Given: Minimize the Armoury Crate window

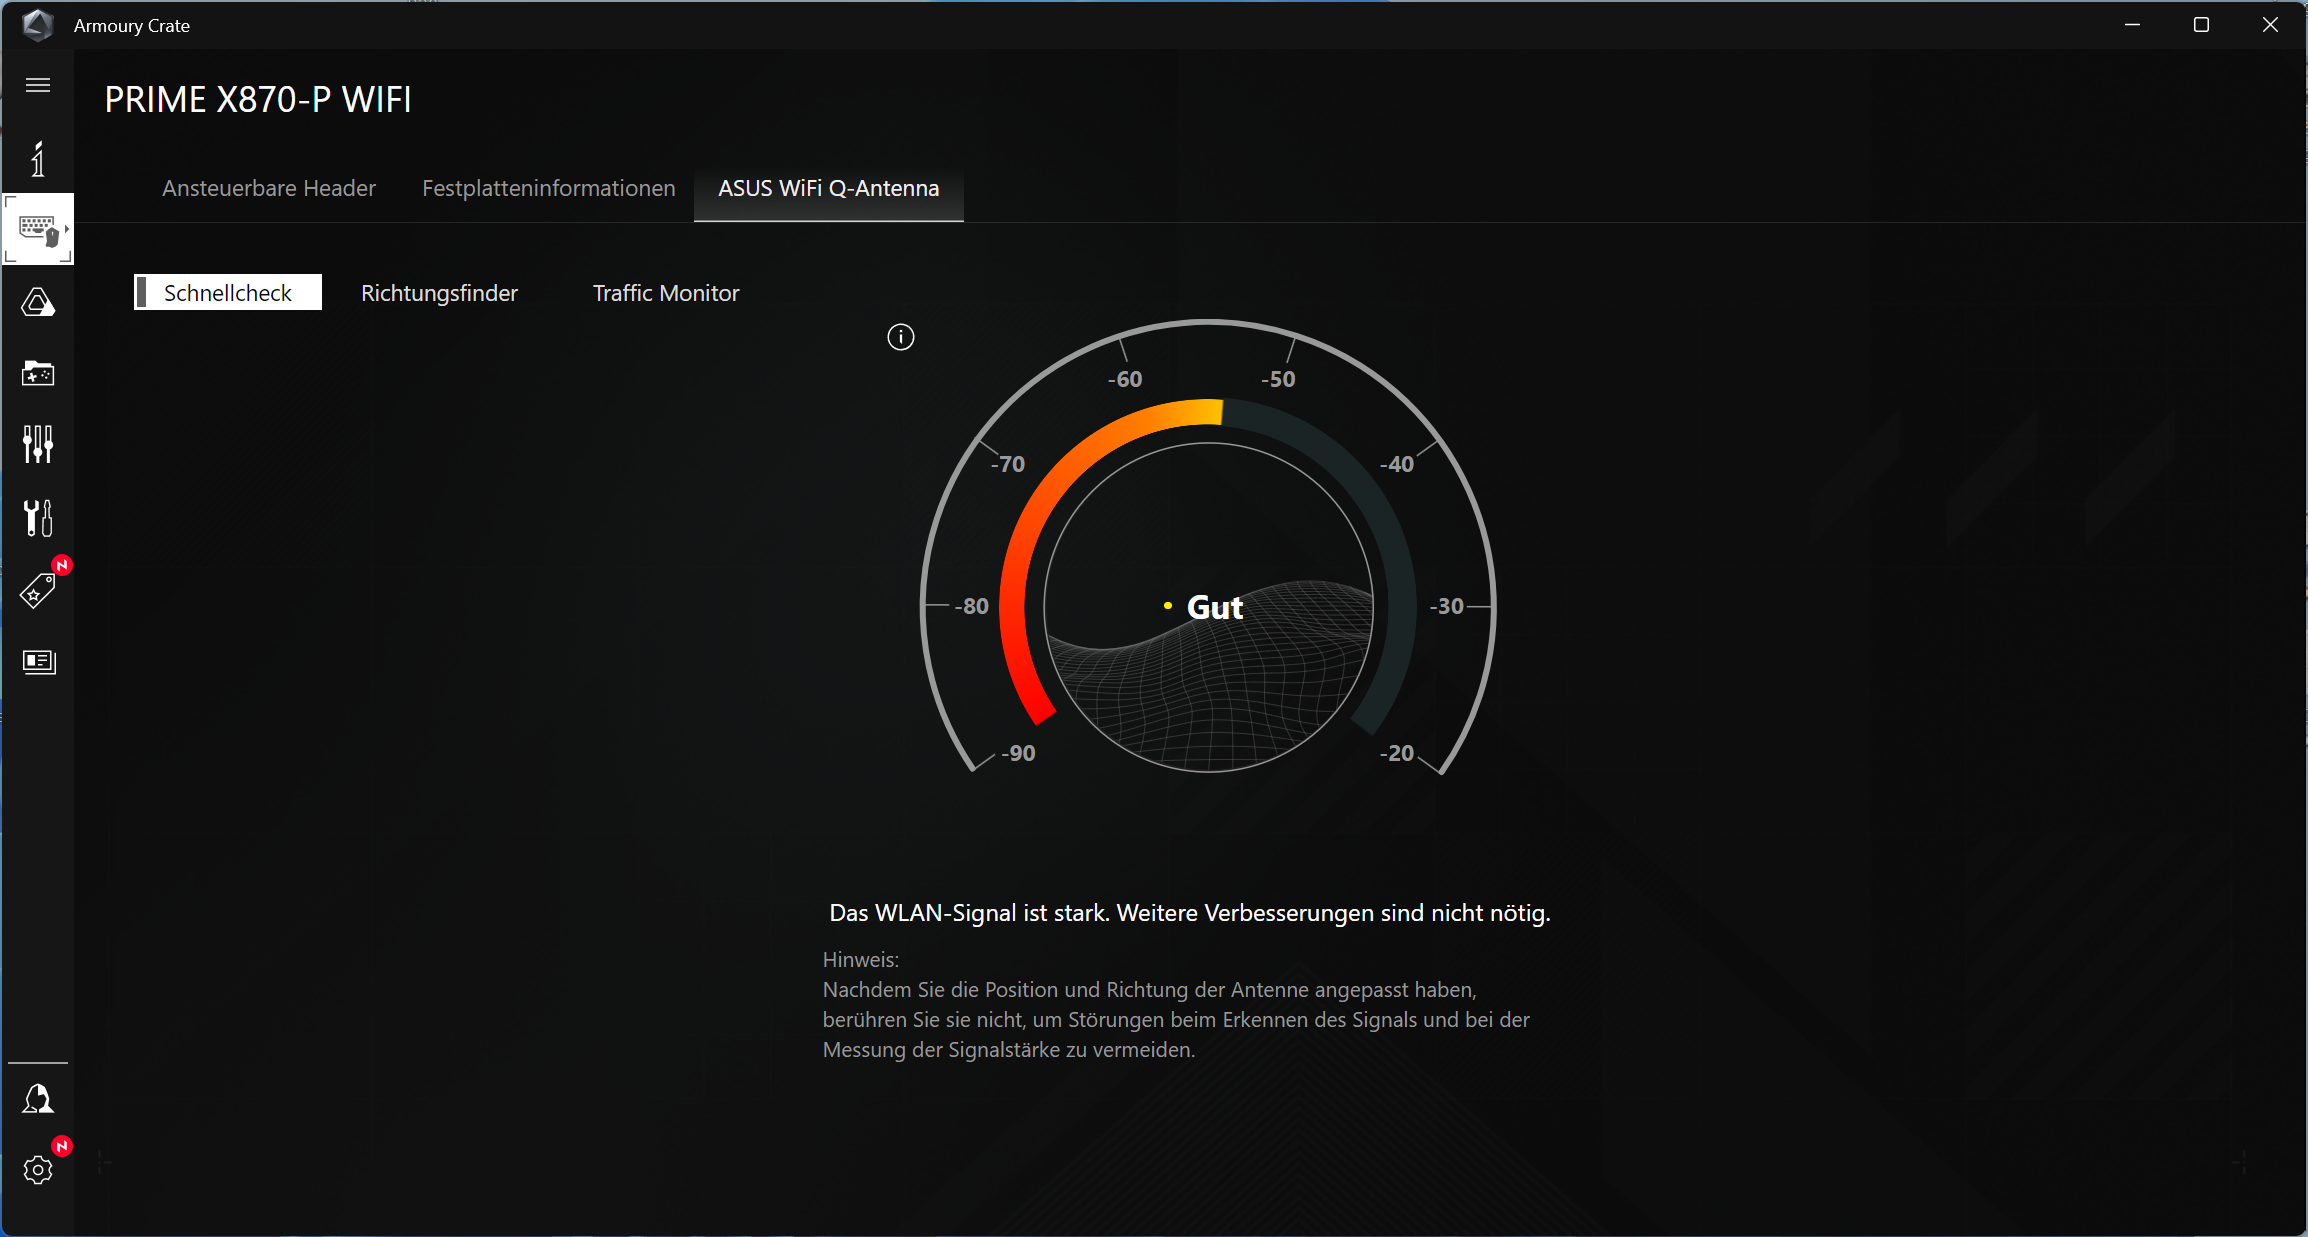Looking at the screenshot, I should (2132, 25).
